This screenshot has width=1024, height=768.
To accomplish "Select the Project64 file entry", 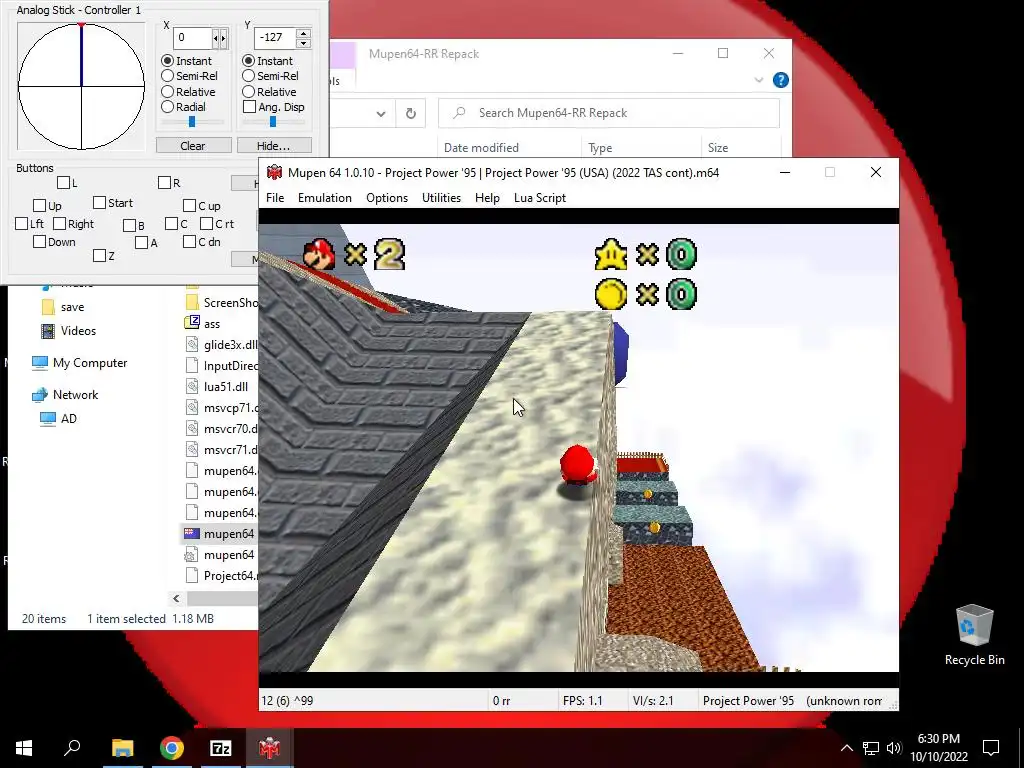I will click(222, 575).
